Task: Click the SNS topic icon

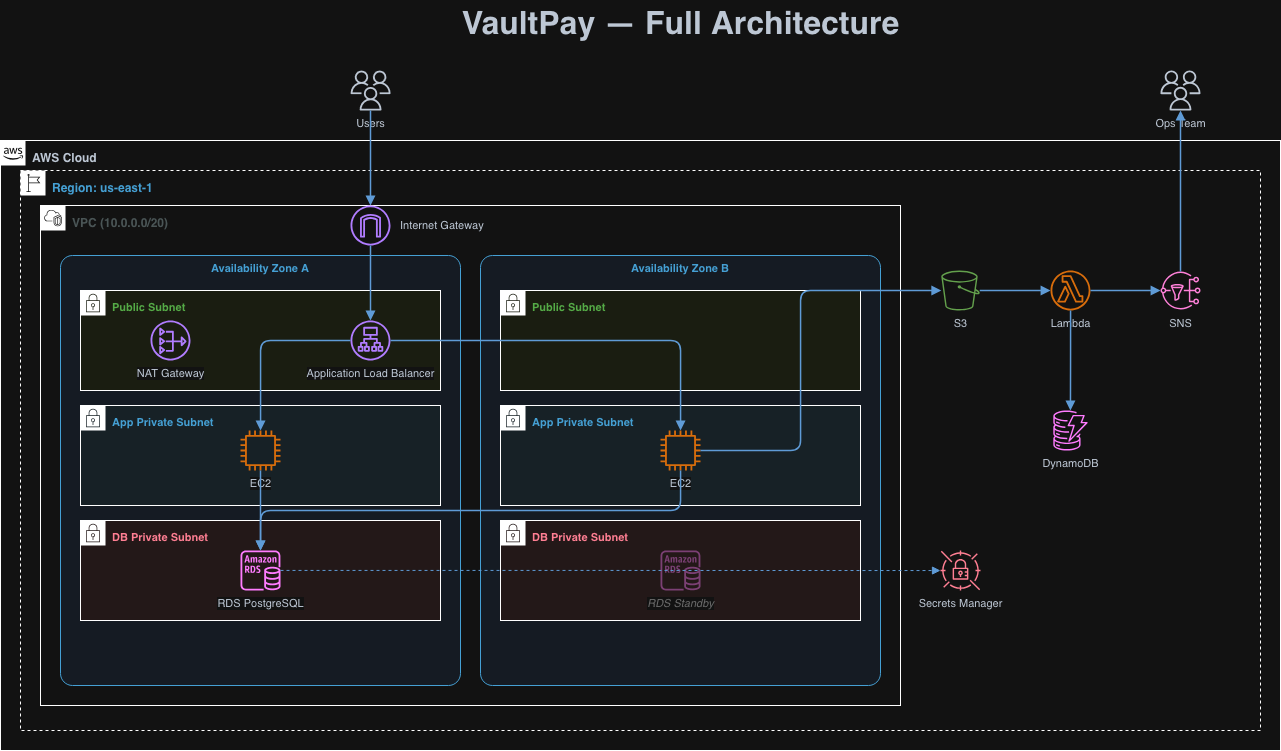Action: [x=1180, y=291]
